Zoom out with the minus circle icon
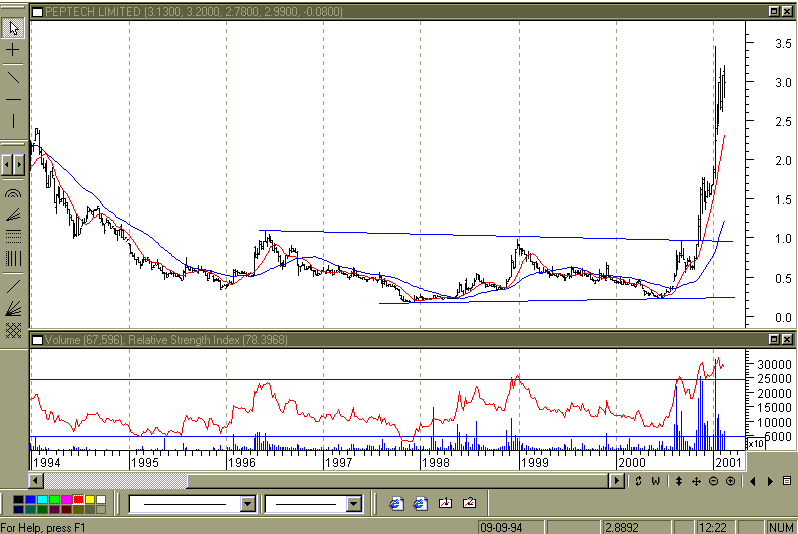This screenshot has width=798, height=534. [714, 481]
